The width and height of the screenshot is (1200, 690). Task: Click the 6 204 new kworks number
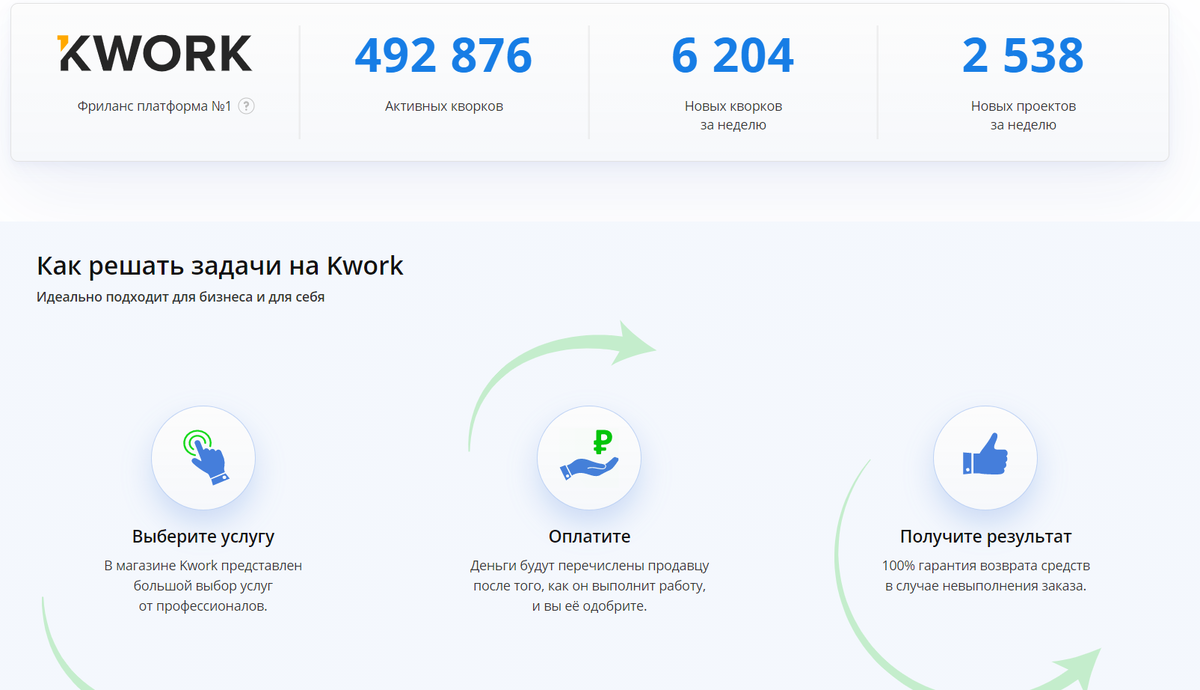pos(733,55)
